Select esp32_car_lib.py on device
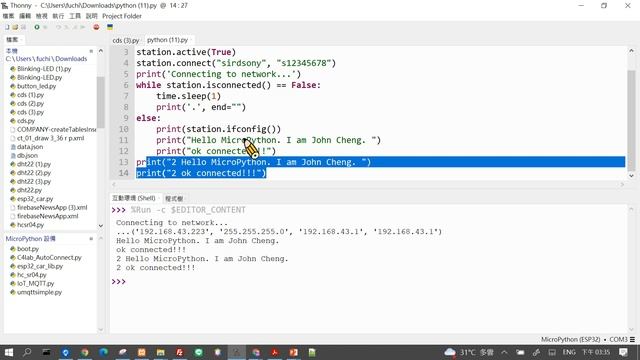The image size is (640, 360). [40, 266]
